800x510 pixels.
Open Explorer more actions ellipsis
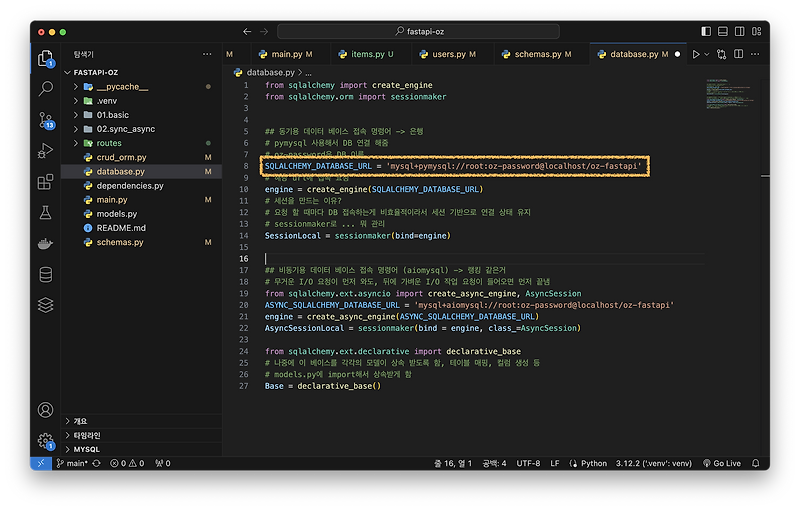click(x=207, y=54)
